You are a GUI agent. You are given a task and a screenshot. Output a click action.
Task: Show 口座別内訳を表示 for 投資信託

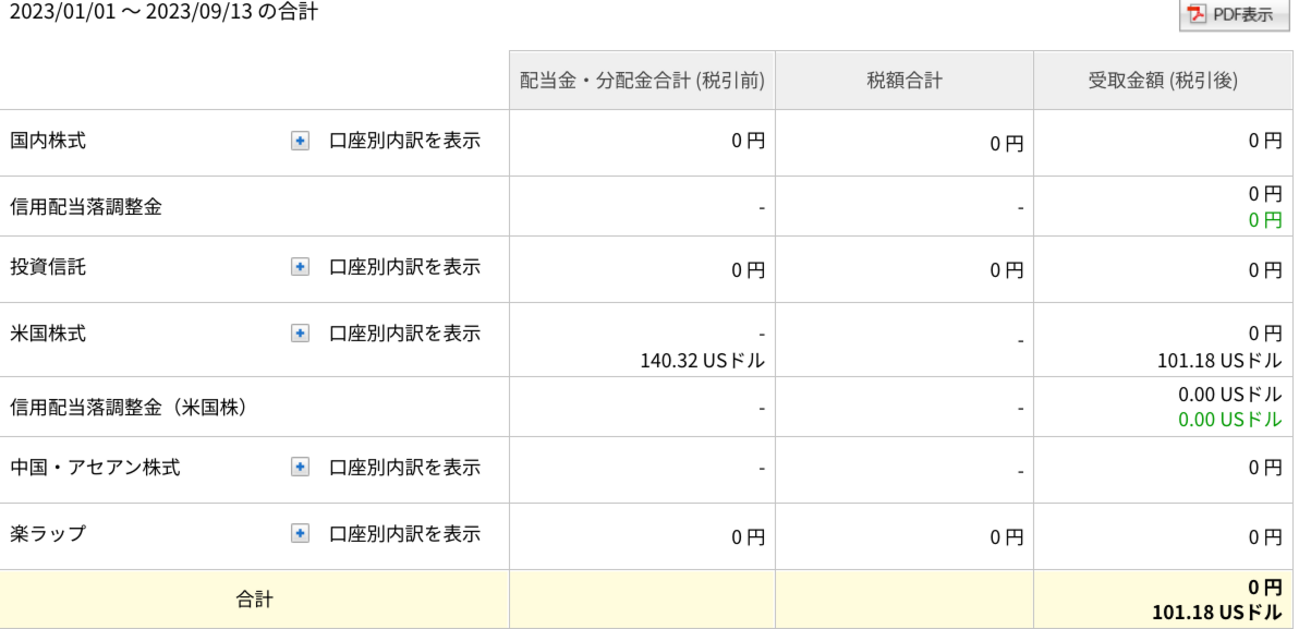coord(405,267)
